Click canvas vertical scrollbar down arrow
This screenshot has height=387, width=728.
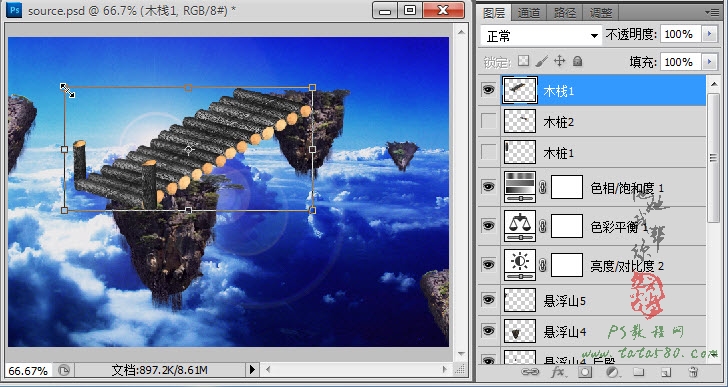461,354
